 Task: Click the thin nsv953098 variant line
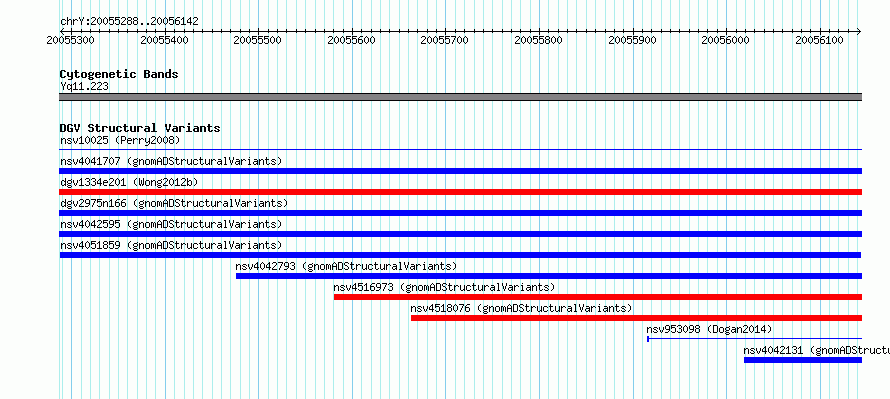[x=754, y=339]
